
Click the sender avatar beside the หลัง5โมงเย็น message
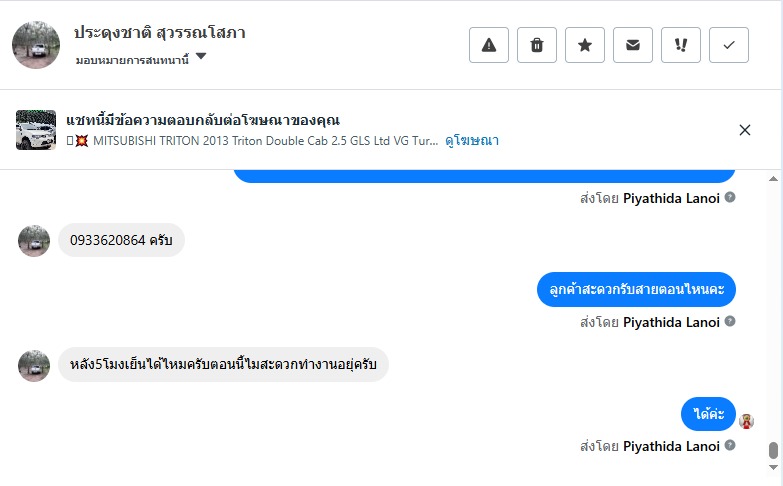click(34, 365)
